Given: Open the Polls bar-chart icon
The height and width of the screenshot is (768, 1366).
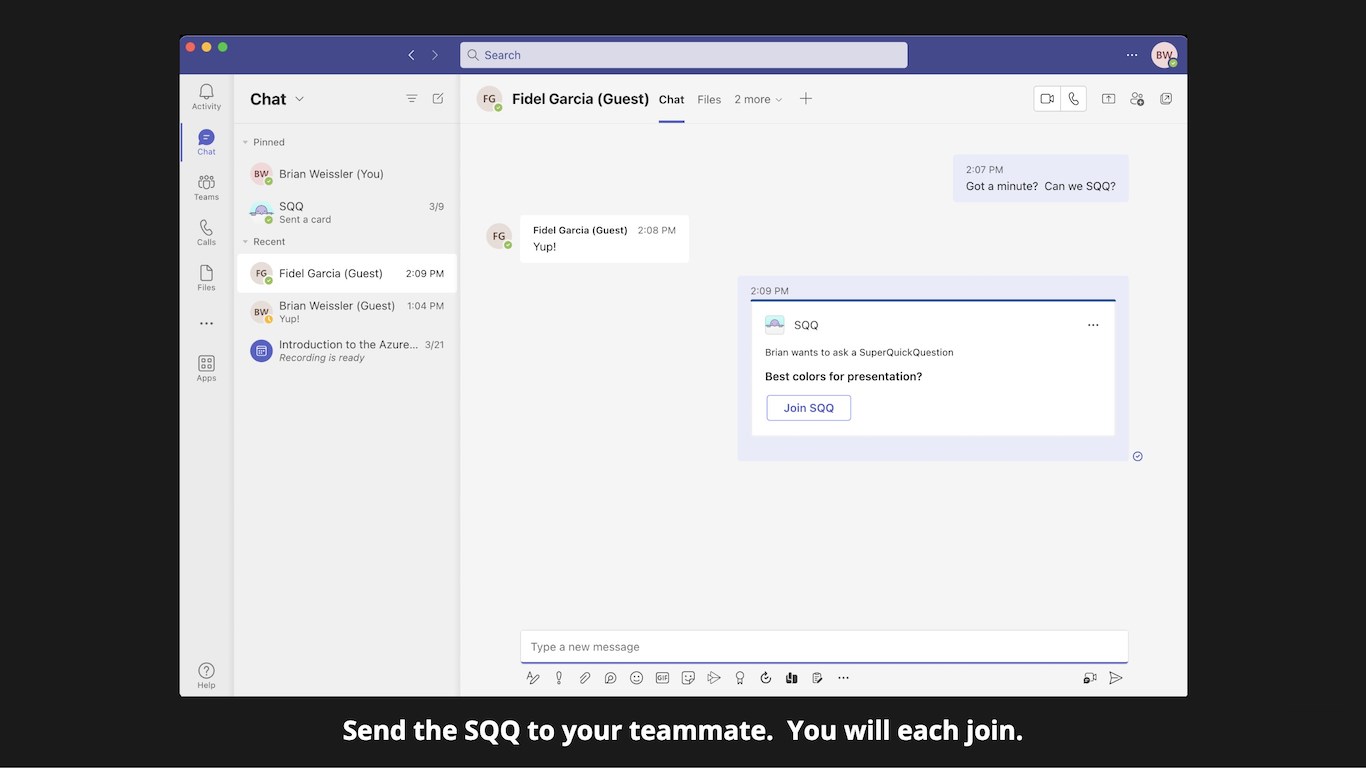Looking at the screenshot, I should 791,678.
